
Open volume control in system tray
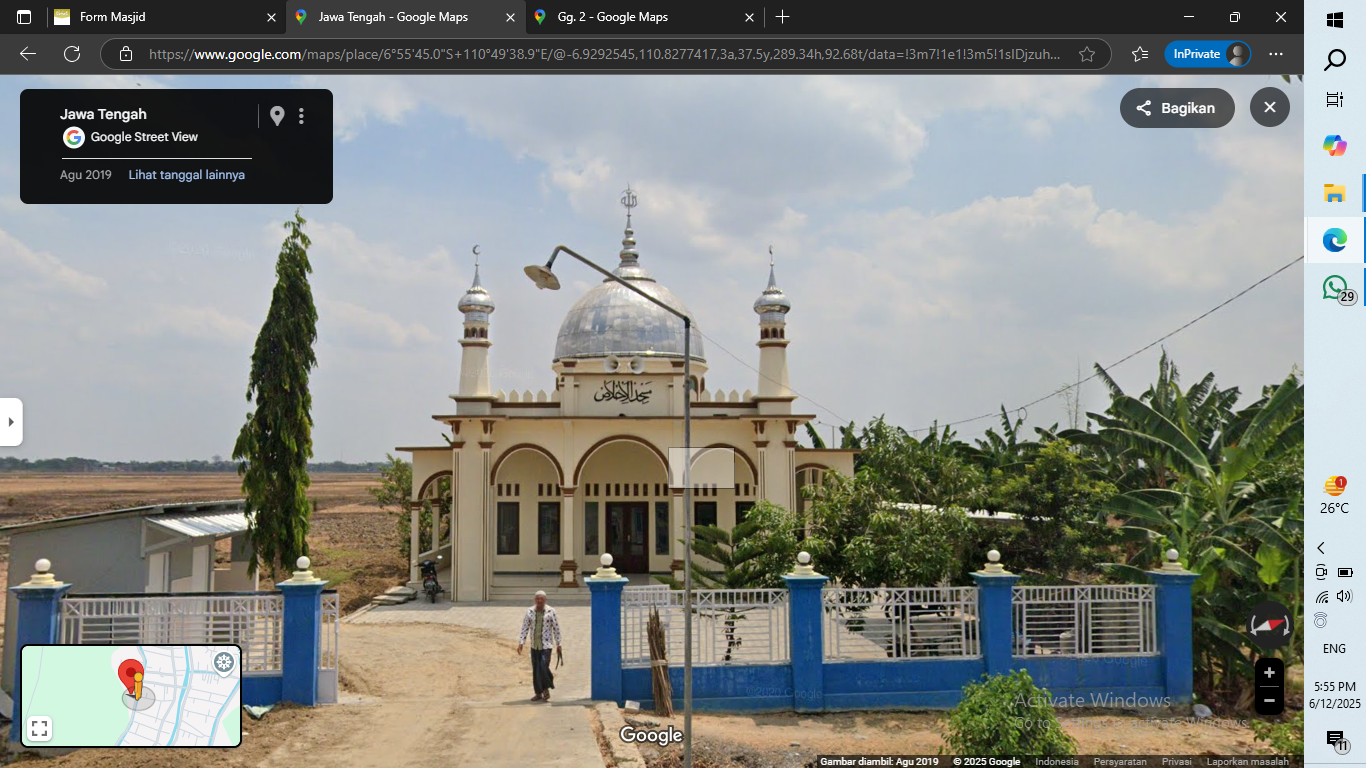point(1344,596)
